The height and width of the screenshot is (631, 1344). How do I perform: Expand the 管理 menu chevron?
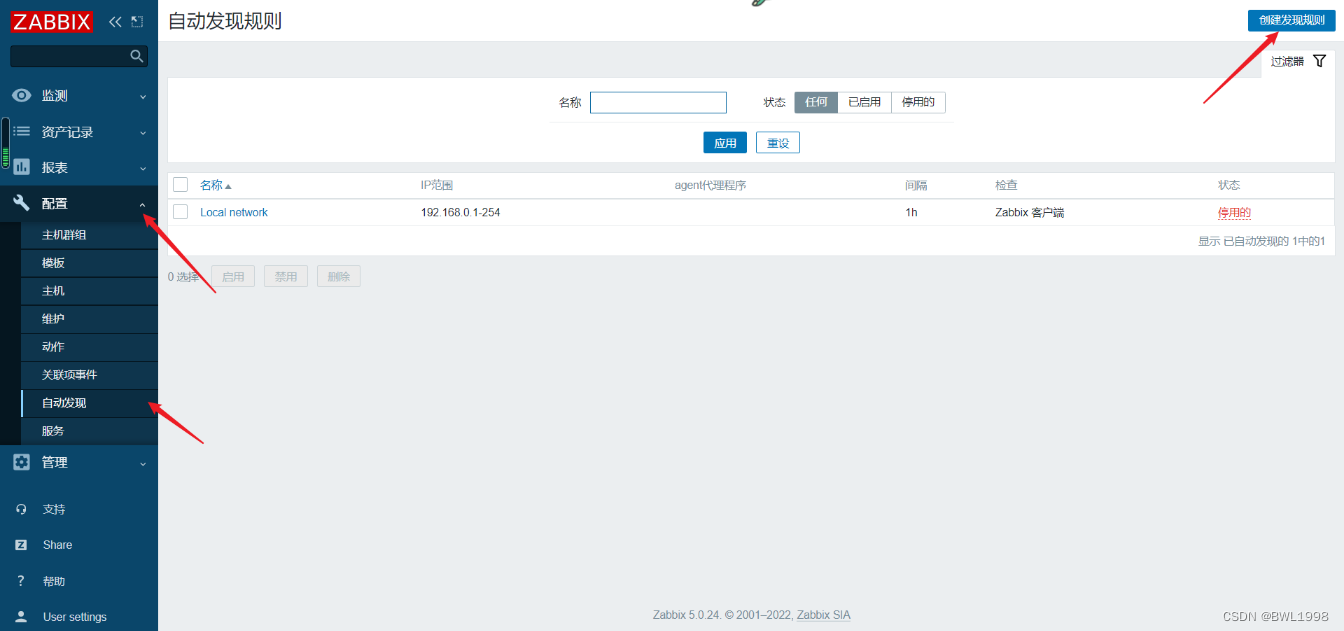(142, 463)
